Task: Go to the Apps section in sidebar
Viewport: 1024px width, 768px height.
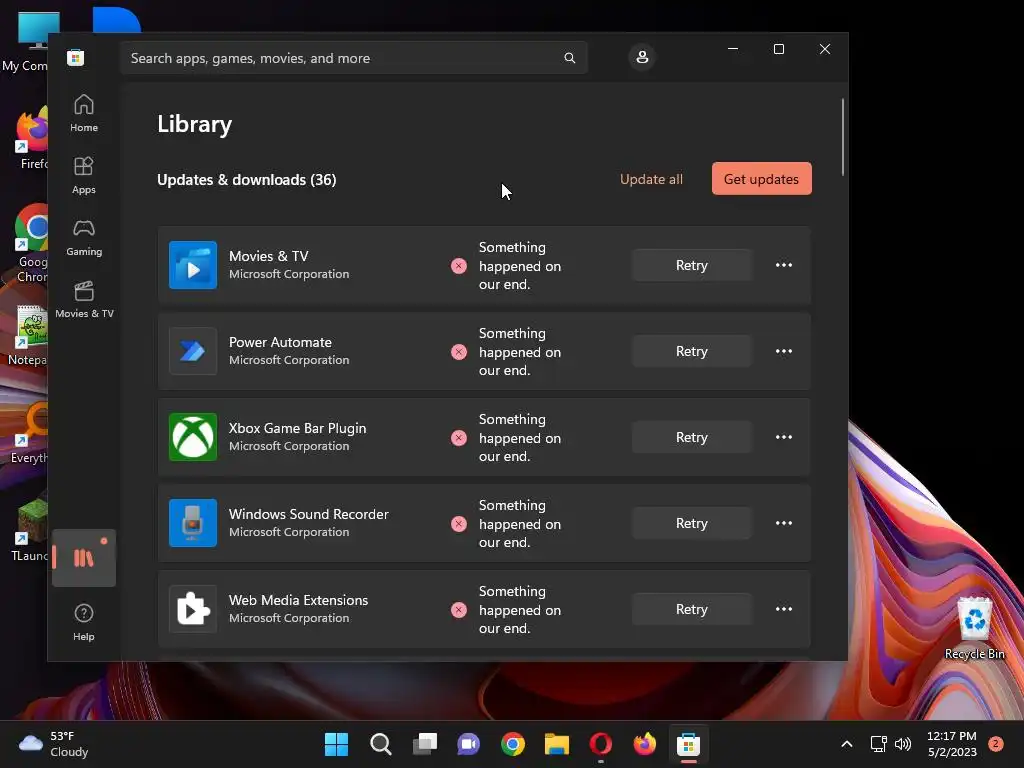Action: pos(84,176)
